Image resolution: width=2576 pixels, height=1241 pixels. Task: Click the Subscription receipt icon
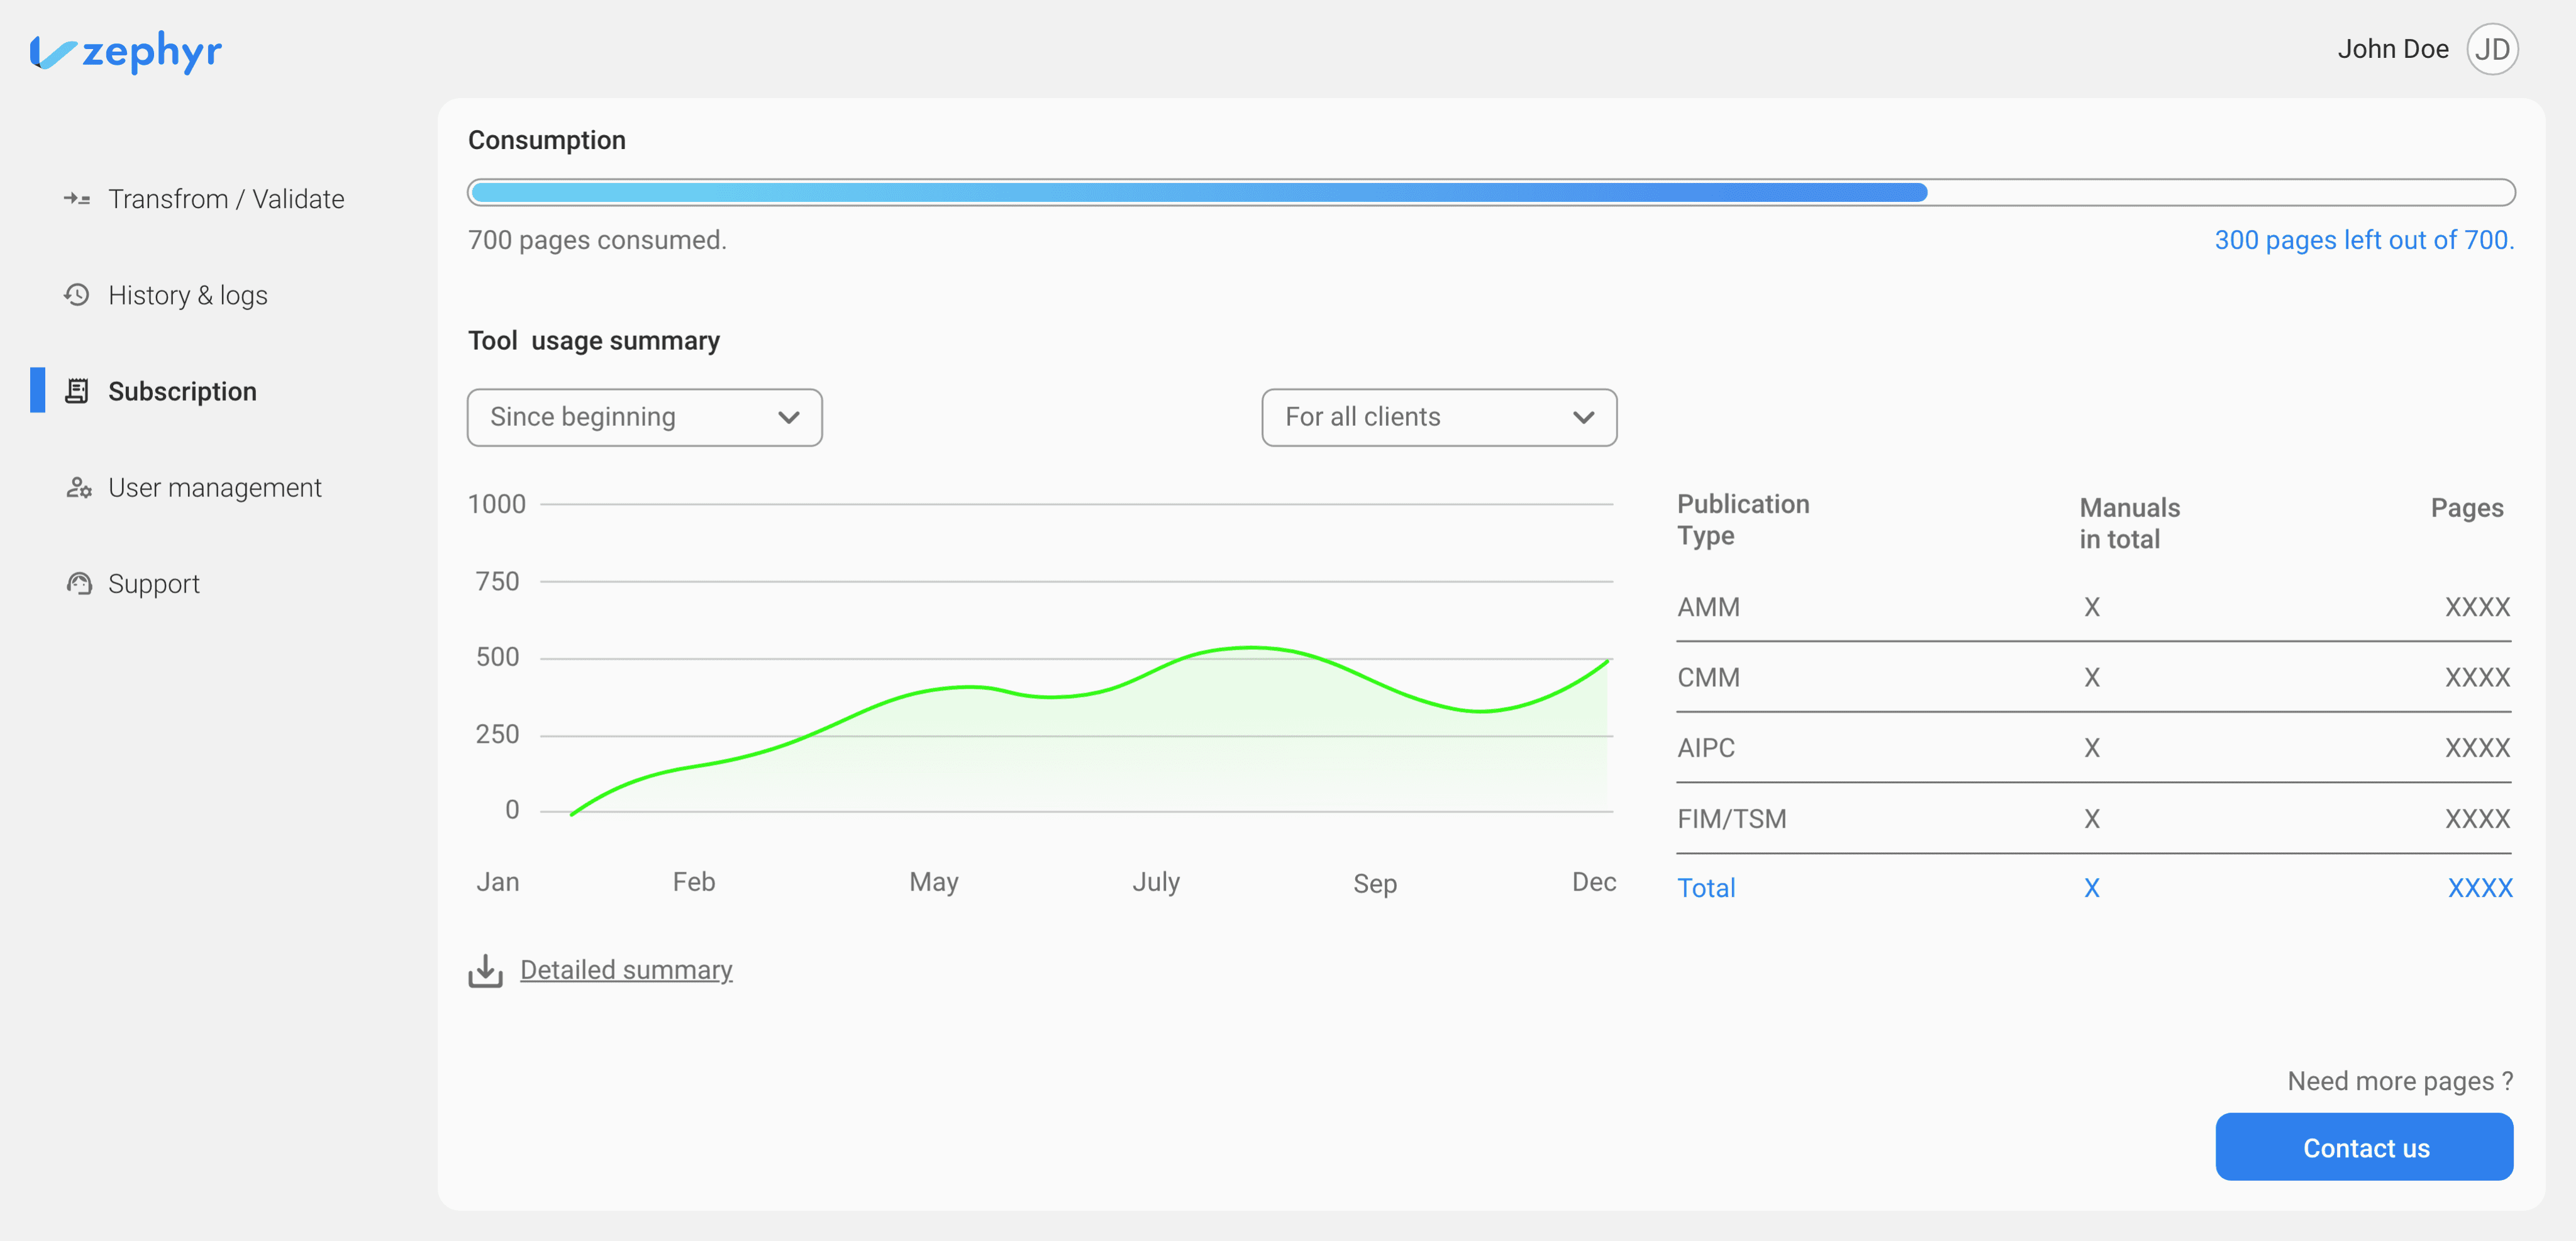click(77, 391)
